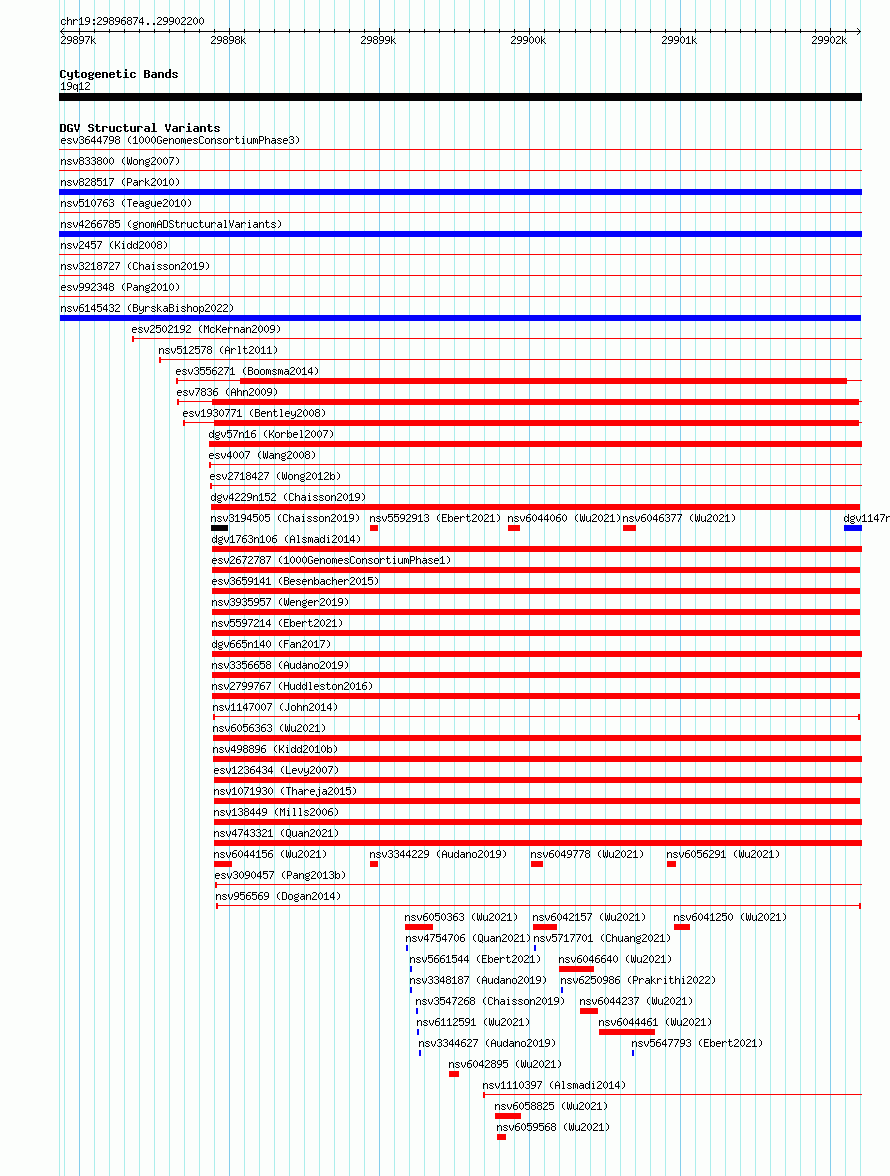Click esv992348 (Pang2010) label
Image resolution: width=890 pixels, height=1176 pixels.
point(120,287)
